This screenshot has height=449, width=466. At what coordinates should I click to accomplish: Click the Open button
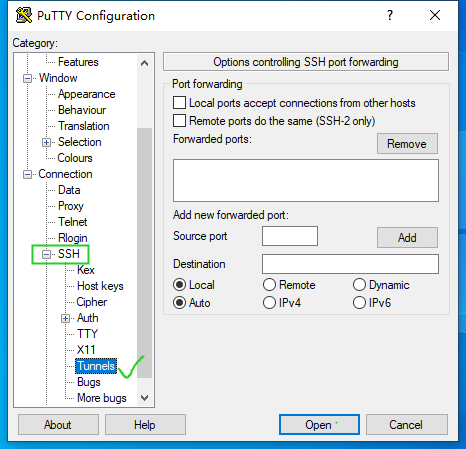tap(319, 425)
